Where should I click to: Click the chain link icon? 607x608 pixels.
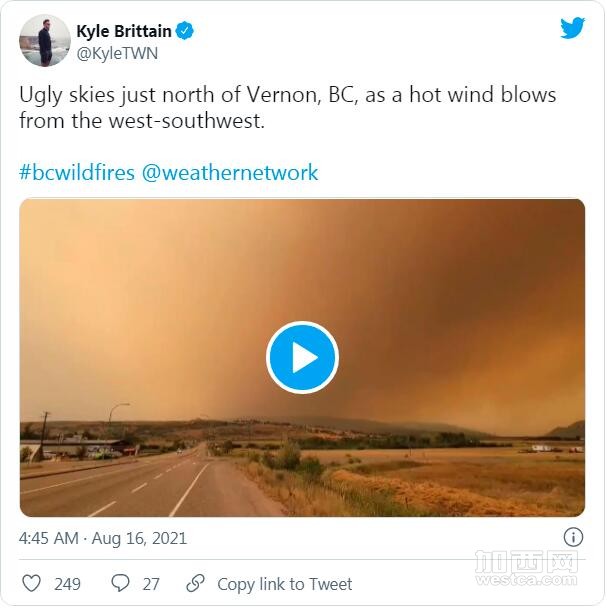point(196,583)
